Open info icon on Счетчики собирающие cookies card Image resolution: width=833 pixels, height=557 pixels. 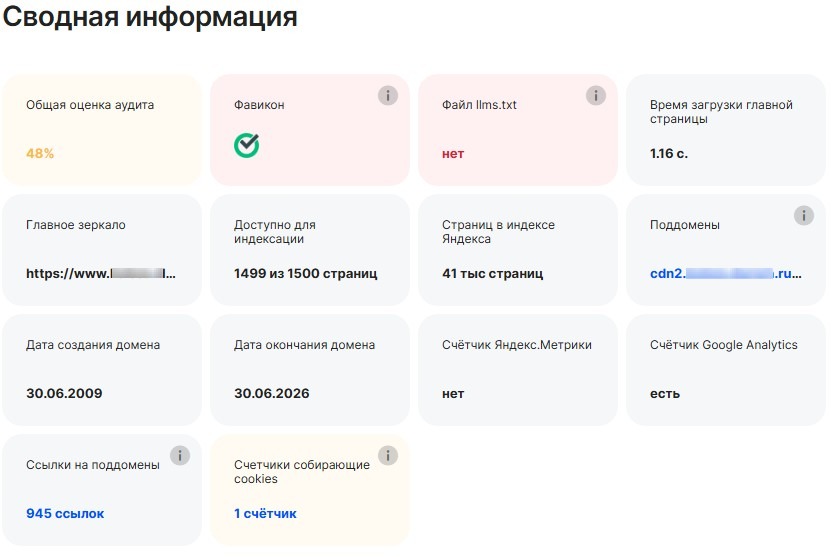[388, 456]
